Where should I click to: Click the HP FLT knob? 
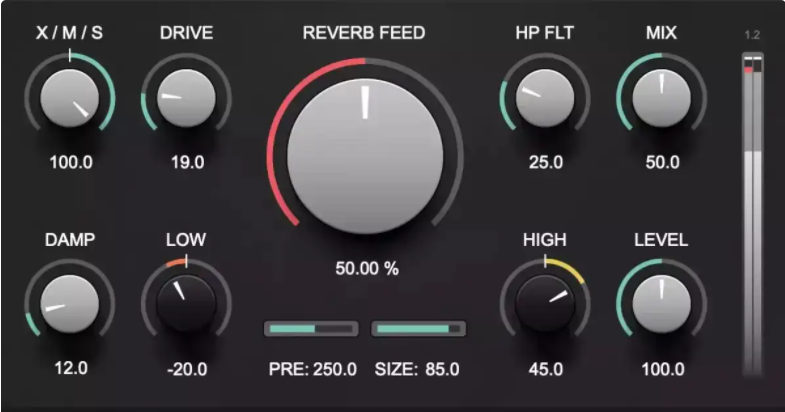click(x=545, y=99)
